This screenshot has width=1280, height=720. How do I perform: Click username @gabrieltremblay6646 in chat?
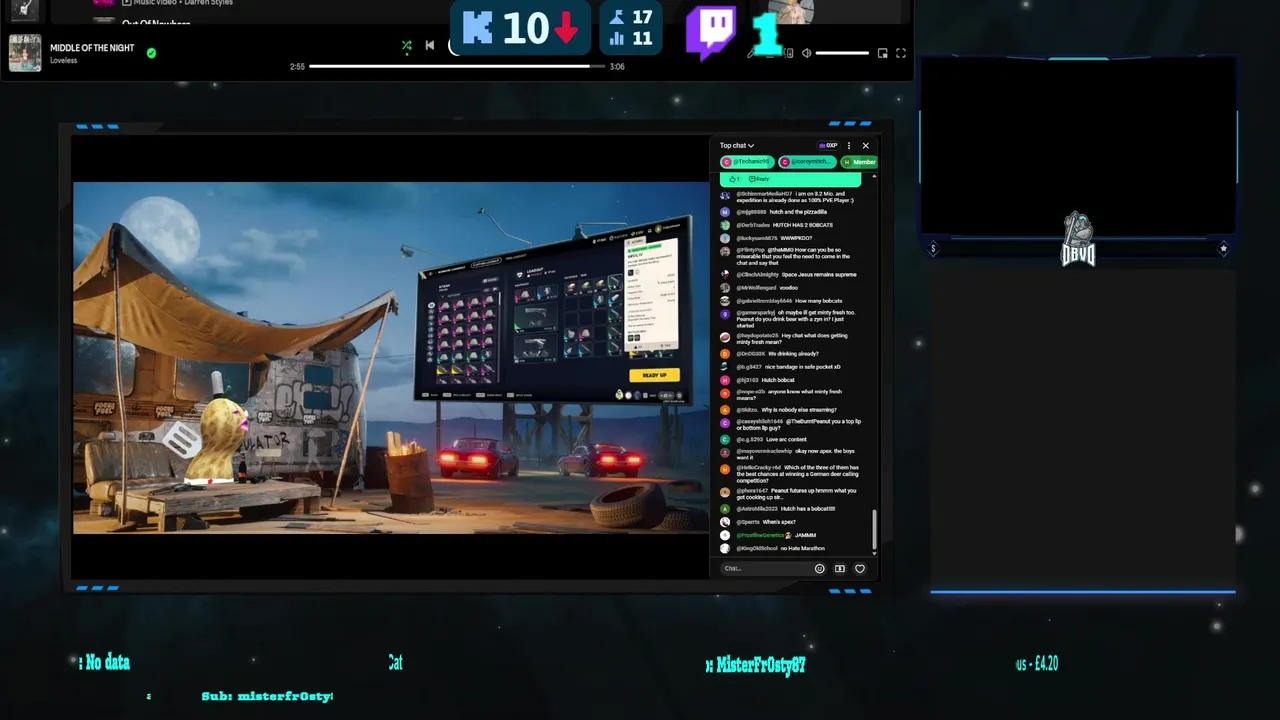point(764,301)
